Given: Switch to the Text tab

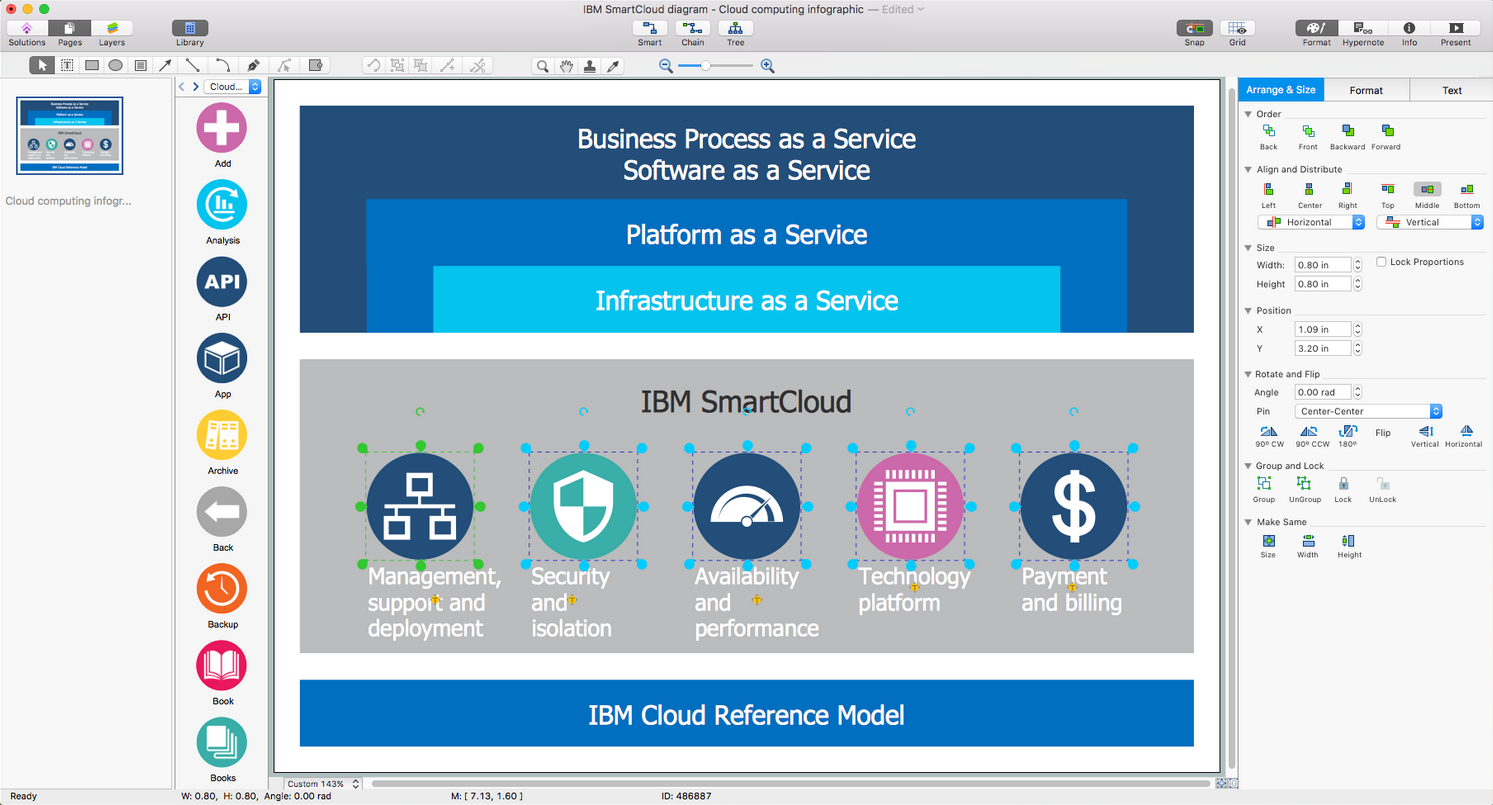Looking at the screenshot, I should [1452, 90].
